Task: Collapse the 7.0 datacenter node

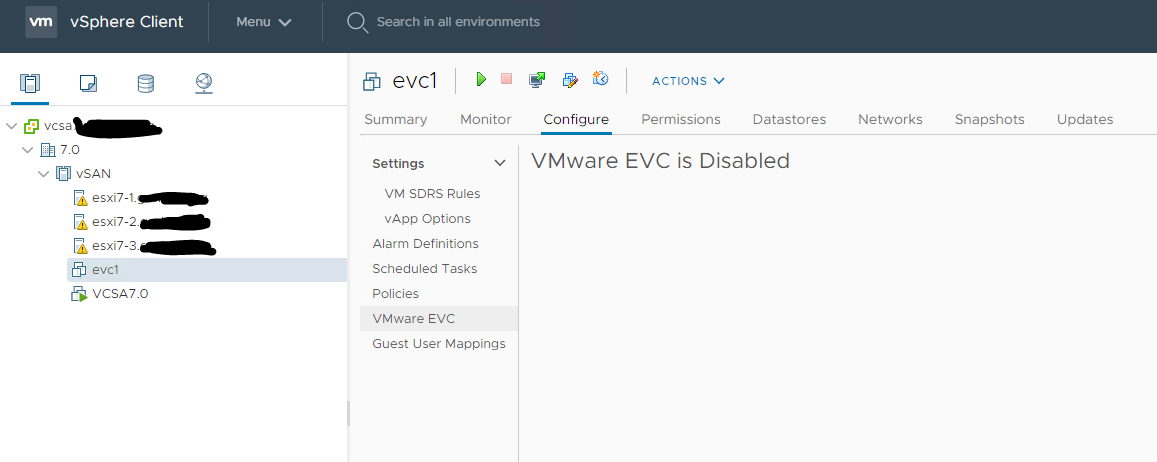Action: pyautogui.click(x=28, y=150)
